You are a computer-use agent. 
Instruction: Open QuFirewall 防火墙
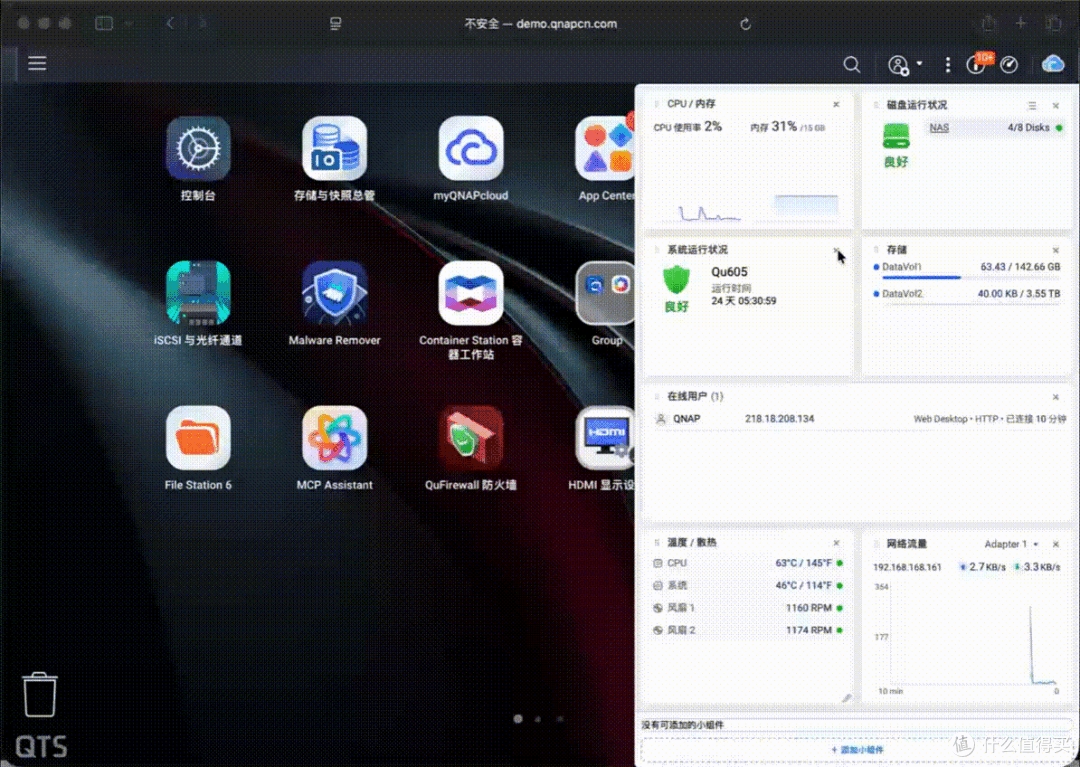(x=471, y=438)
